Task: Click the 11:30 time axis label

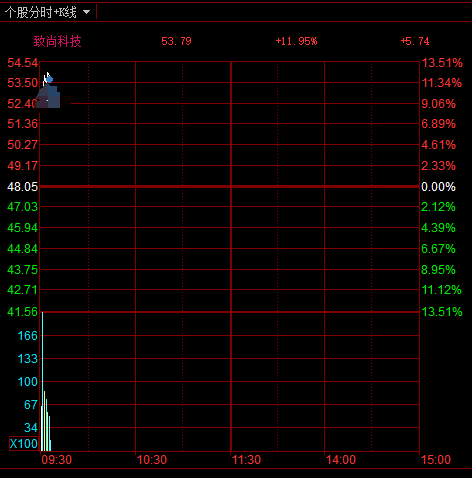Action: click(x=246, y=460)
